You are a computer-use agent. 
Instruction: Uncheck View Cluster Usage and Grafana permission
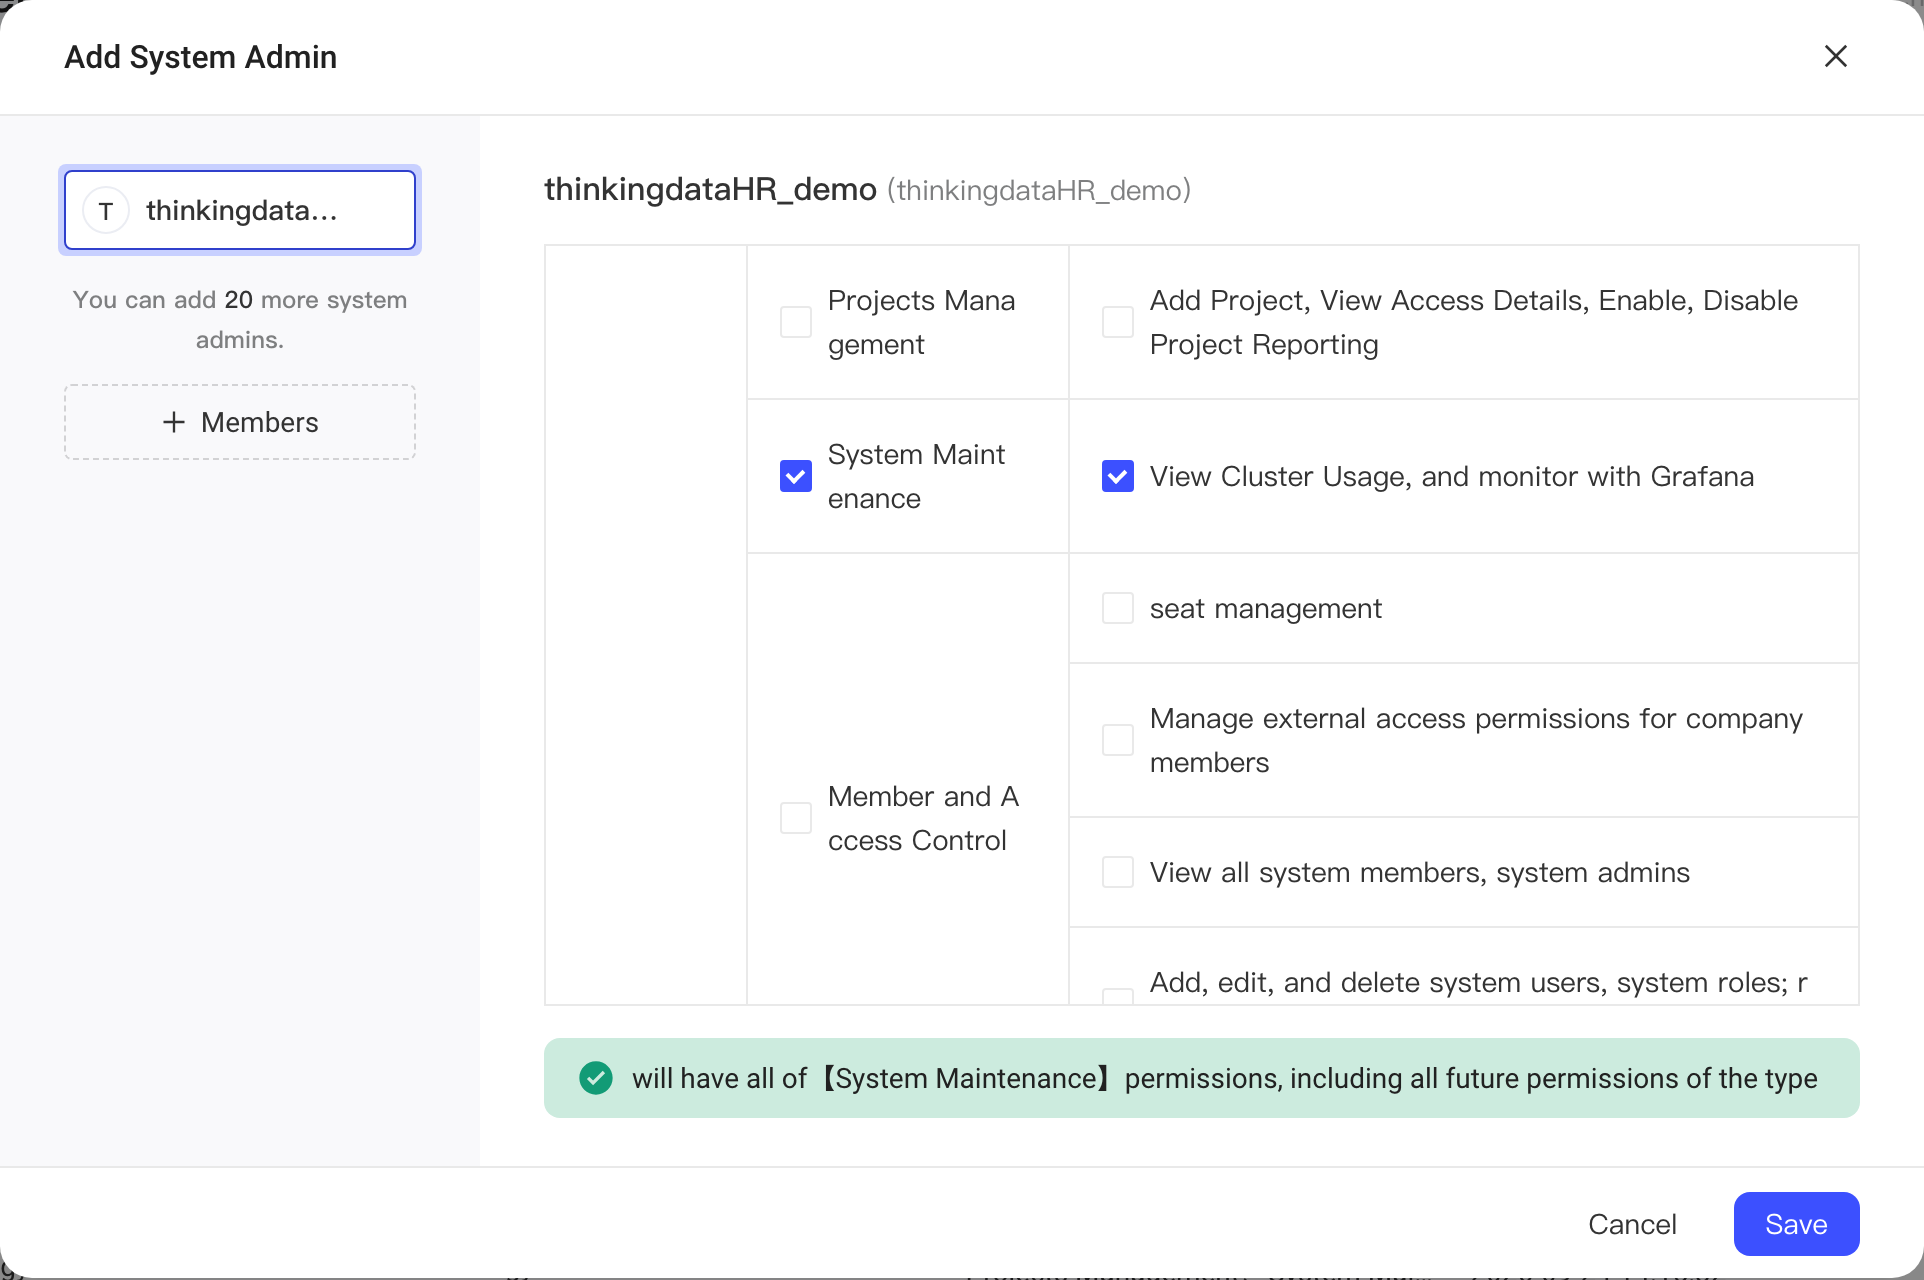coord(1118,476)
